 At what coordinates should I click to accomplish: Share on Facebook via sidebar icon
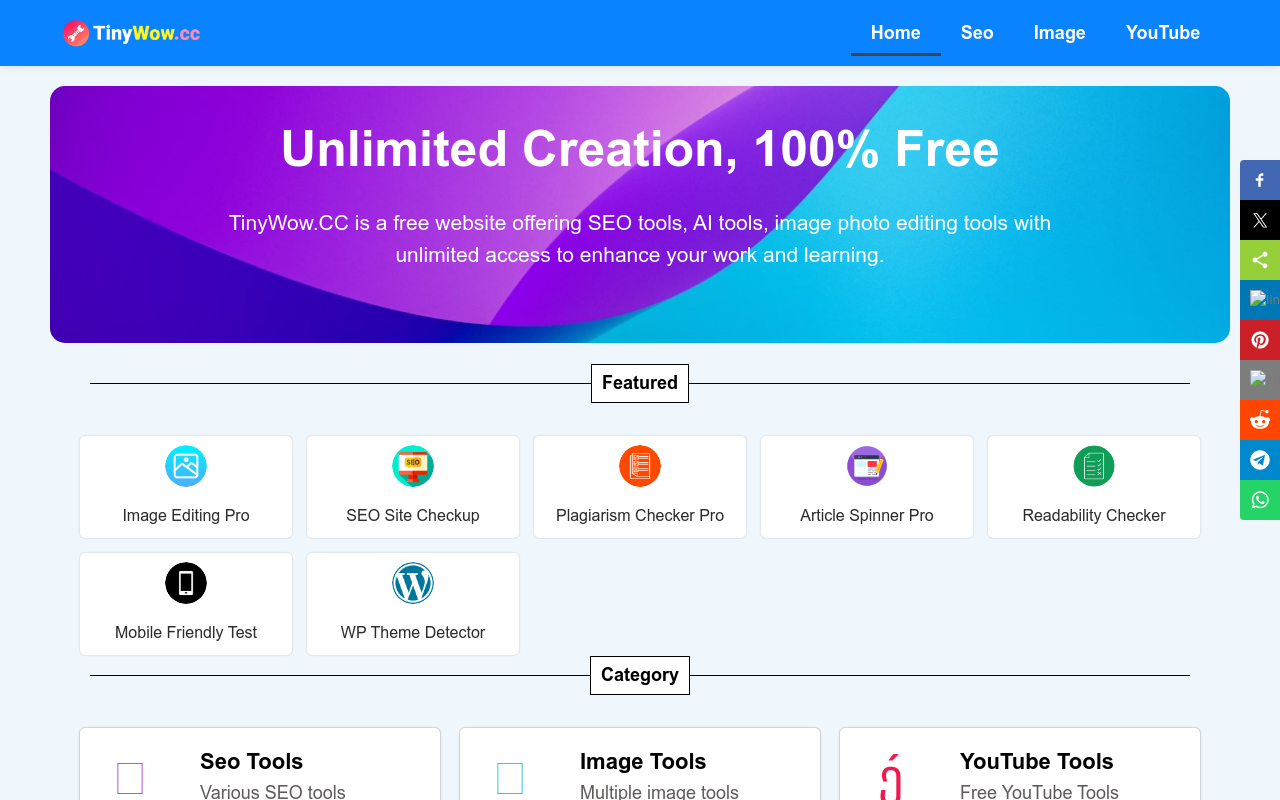1260,180
